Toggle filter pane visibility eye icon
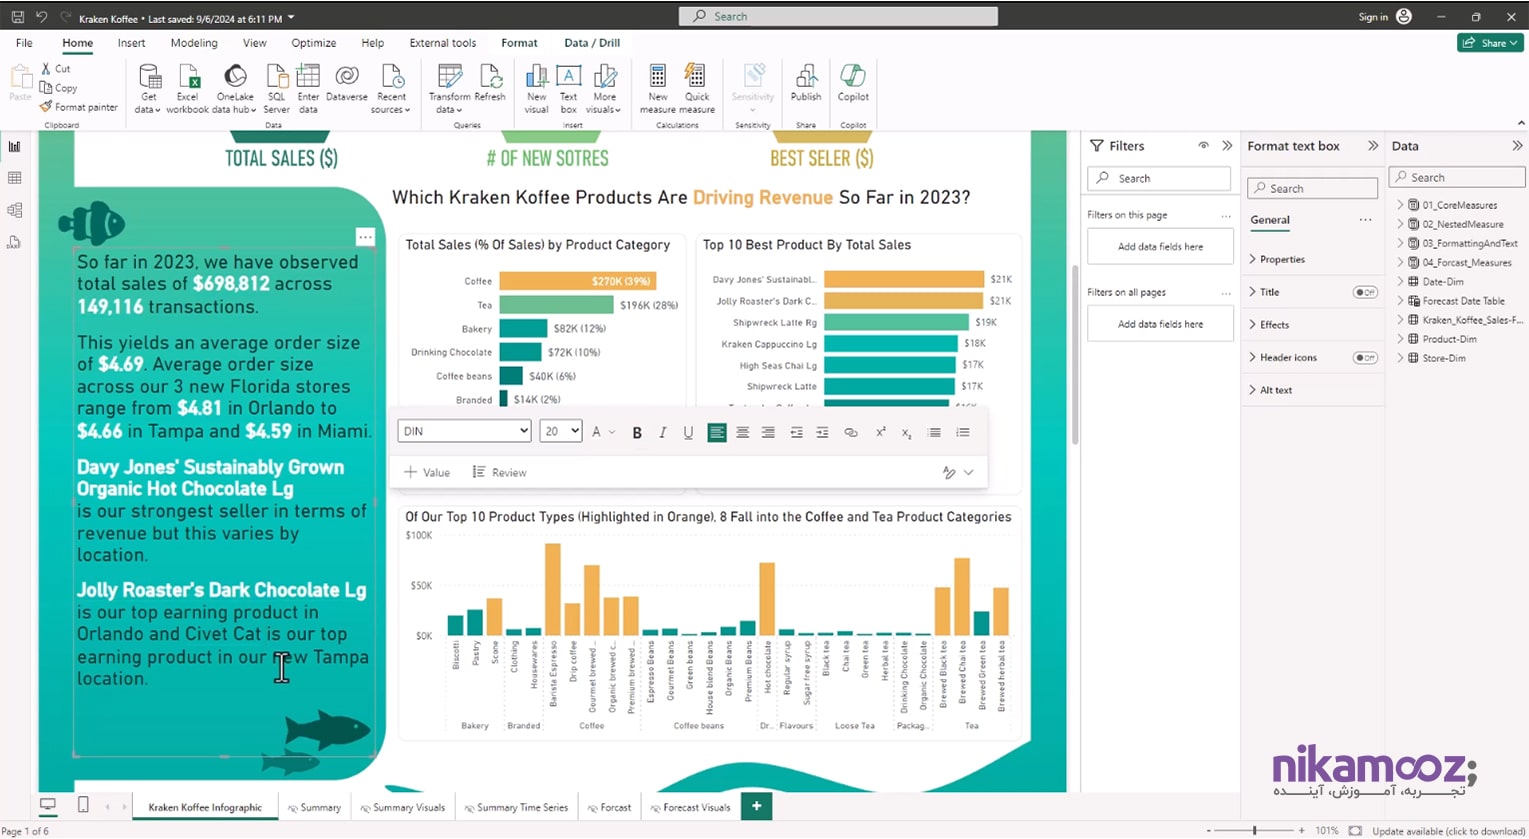 pyautogui.click(x=1203, y=146)
